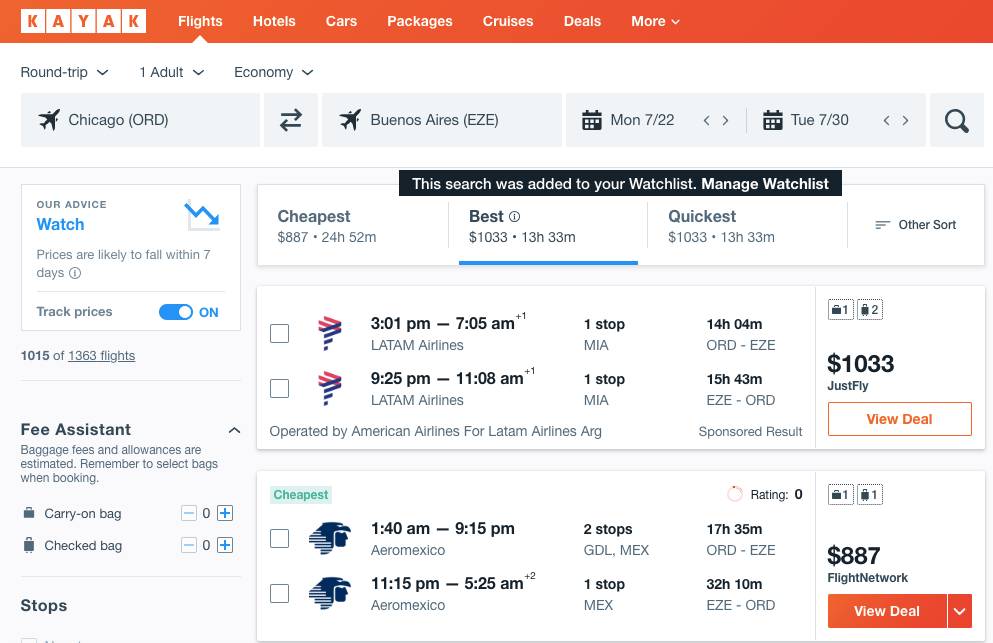
Task: Open Manage Watchlist link
Action: pyautogui.click(x=765, y=184)
